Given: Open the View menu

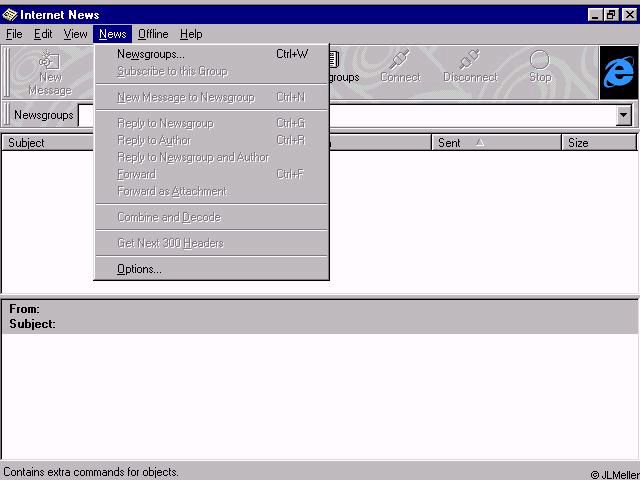Looking at the screenshot, I should coord(75,34).
